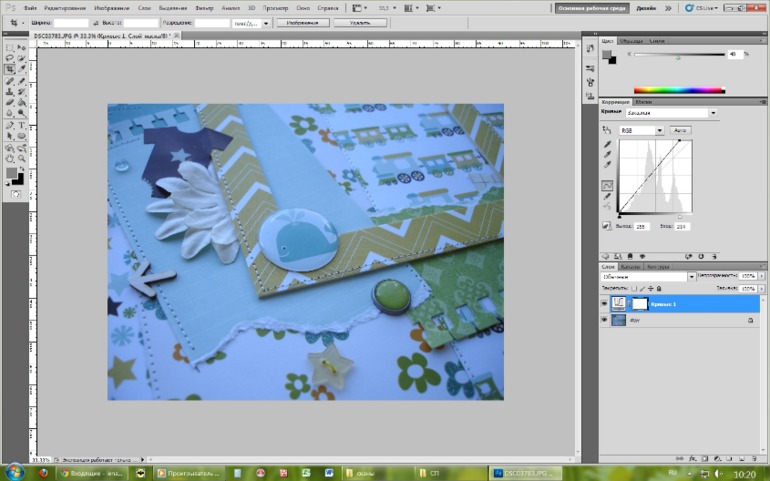The width and height of the screenshot is (770, 481).
Task: Open the Firefox icon in the taskbar
Action: (43, 472)
